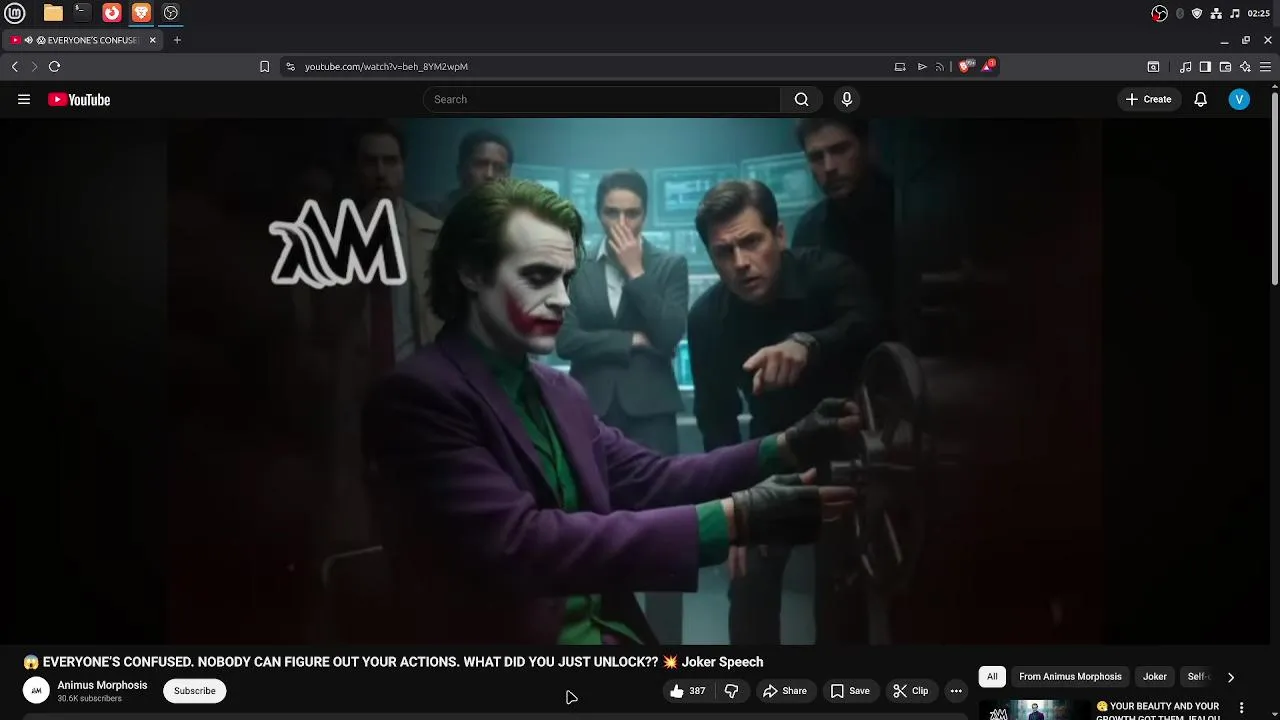
Task: Select the All filter chip
Action: [x=992, y=677]
